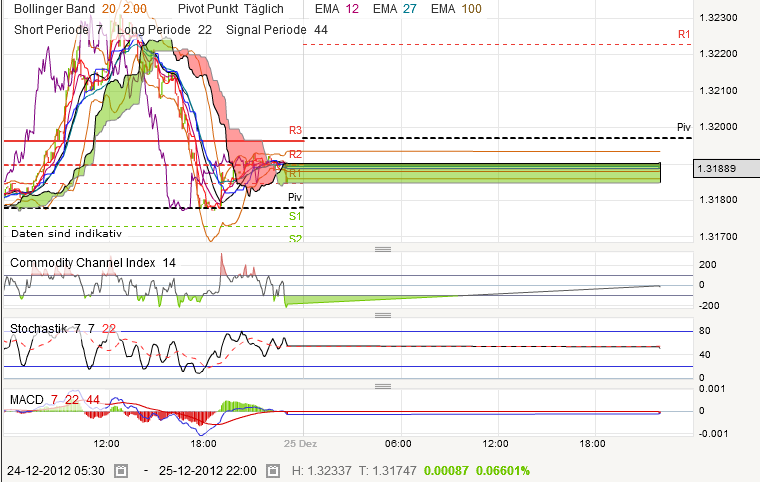Click the Stochastik 7 7 22 label
The image size is (760, 482).
(x=63, y=329)
